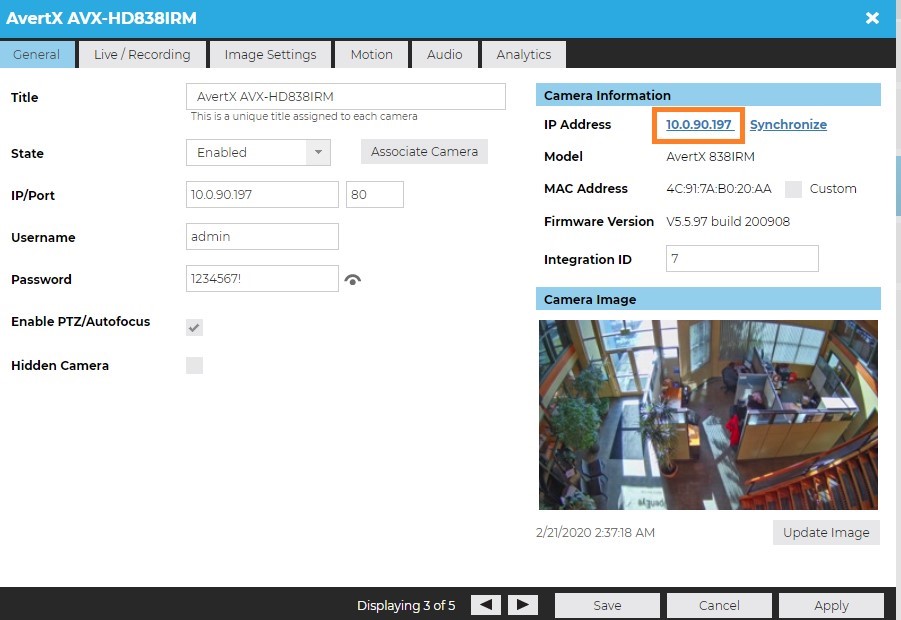
Task: Expand the State dropdown
Action: coord(318,152)
